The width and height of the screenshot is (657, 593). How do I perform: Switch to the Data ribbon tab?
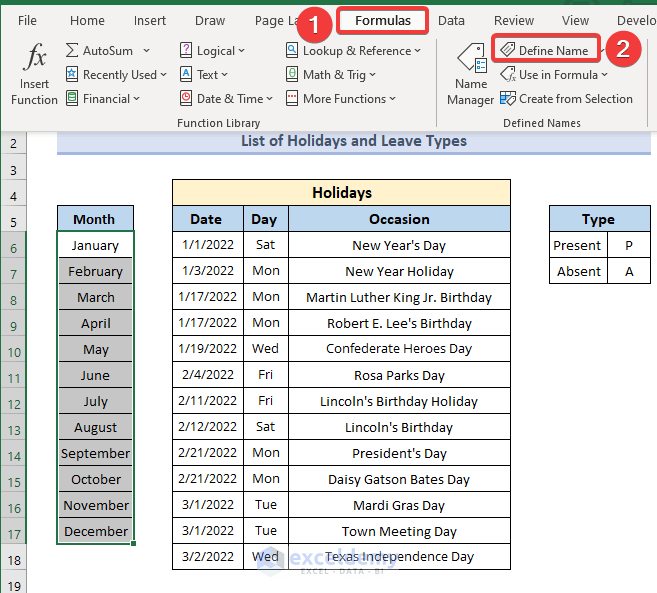(x=451, y=21)
